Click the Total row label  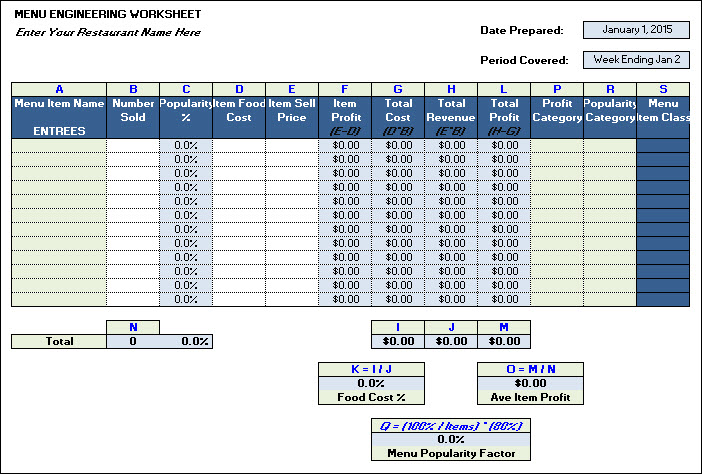tap(59, 342)
